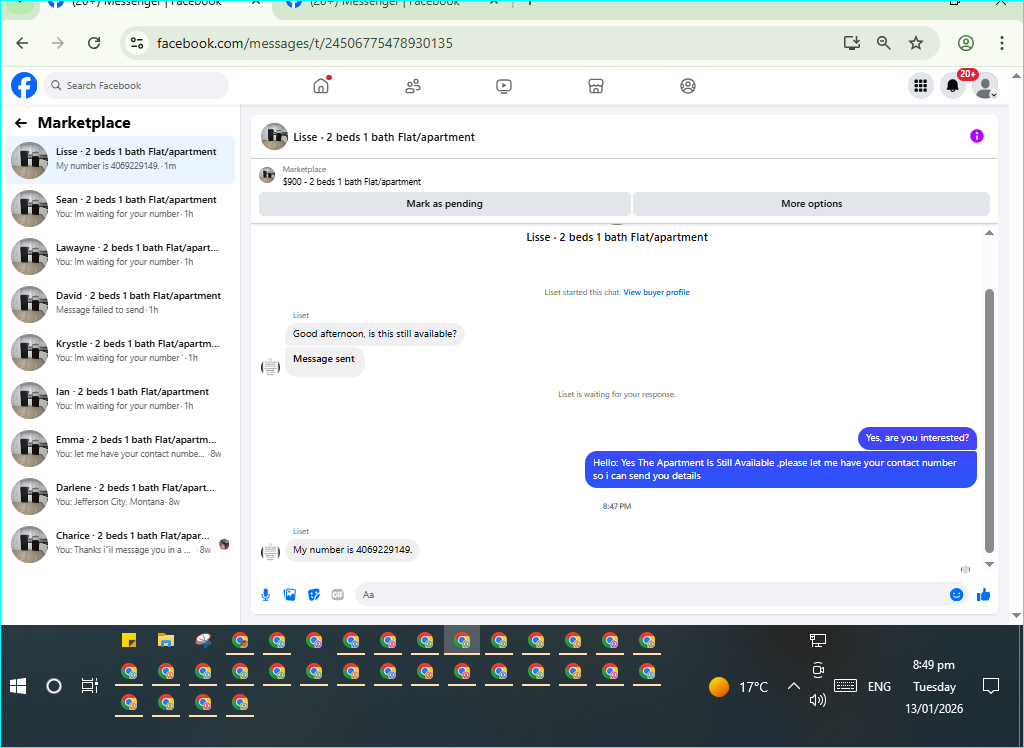This screenshot has width=1024, height=748.
Task: Attach a photo with the image icon
Action: tap(290, 594)
